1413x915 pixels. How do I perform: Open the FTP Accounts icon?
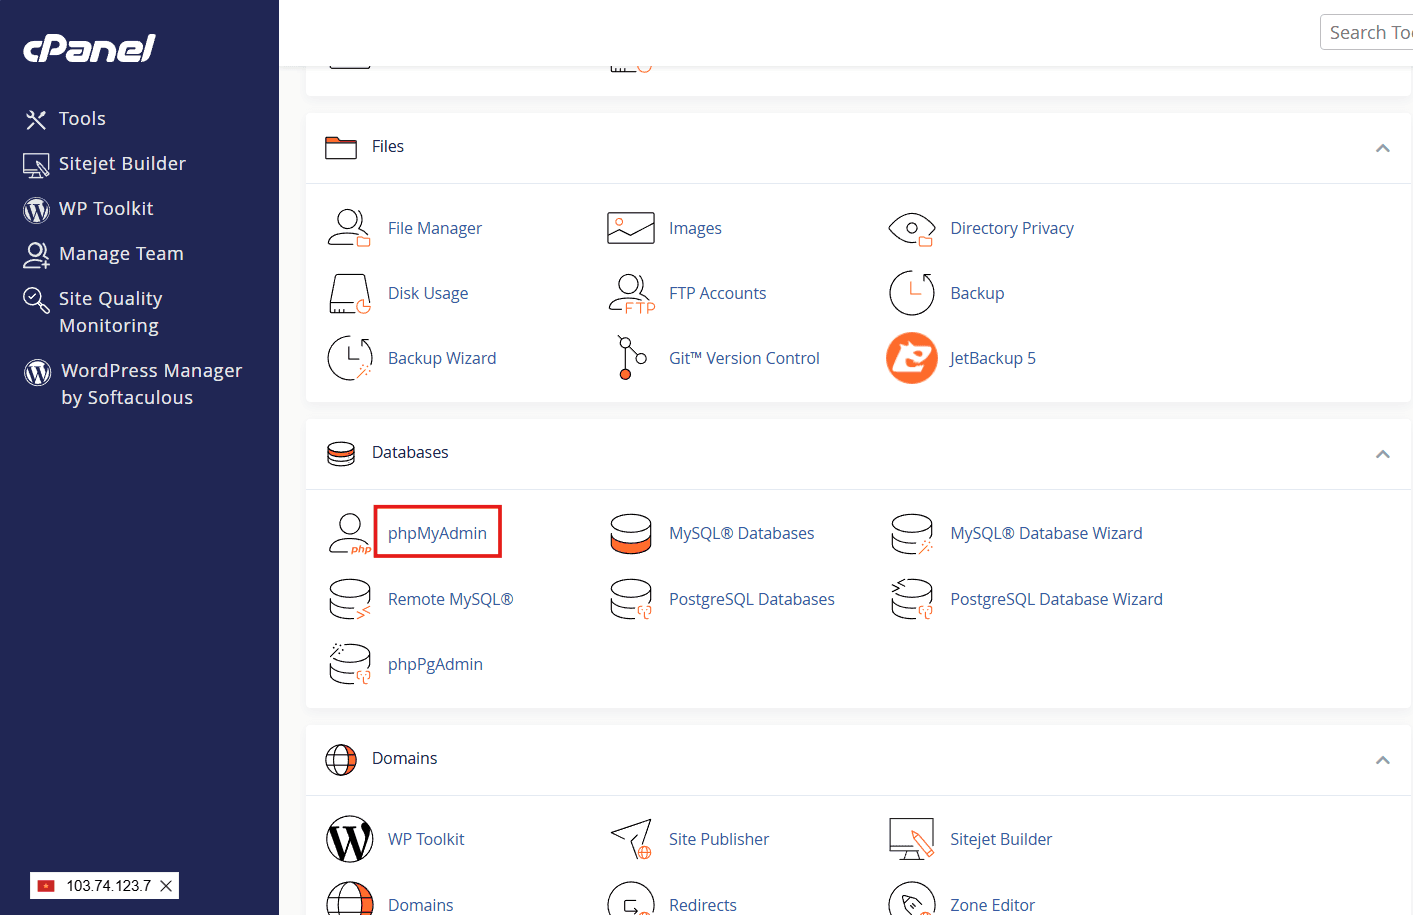click(630, 292)
